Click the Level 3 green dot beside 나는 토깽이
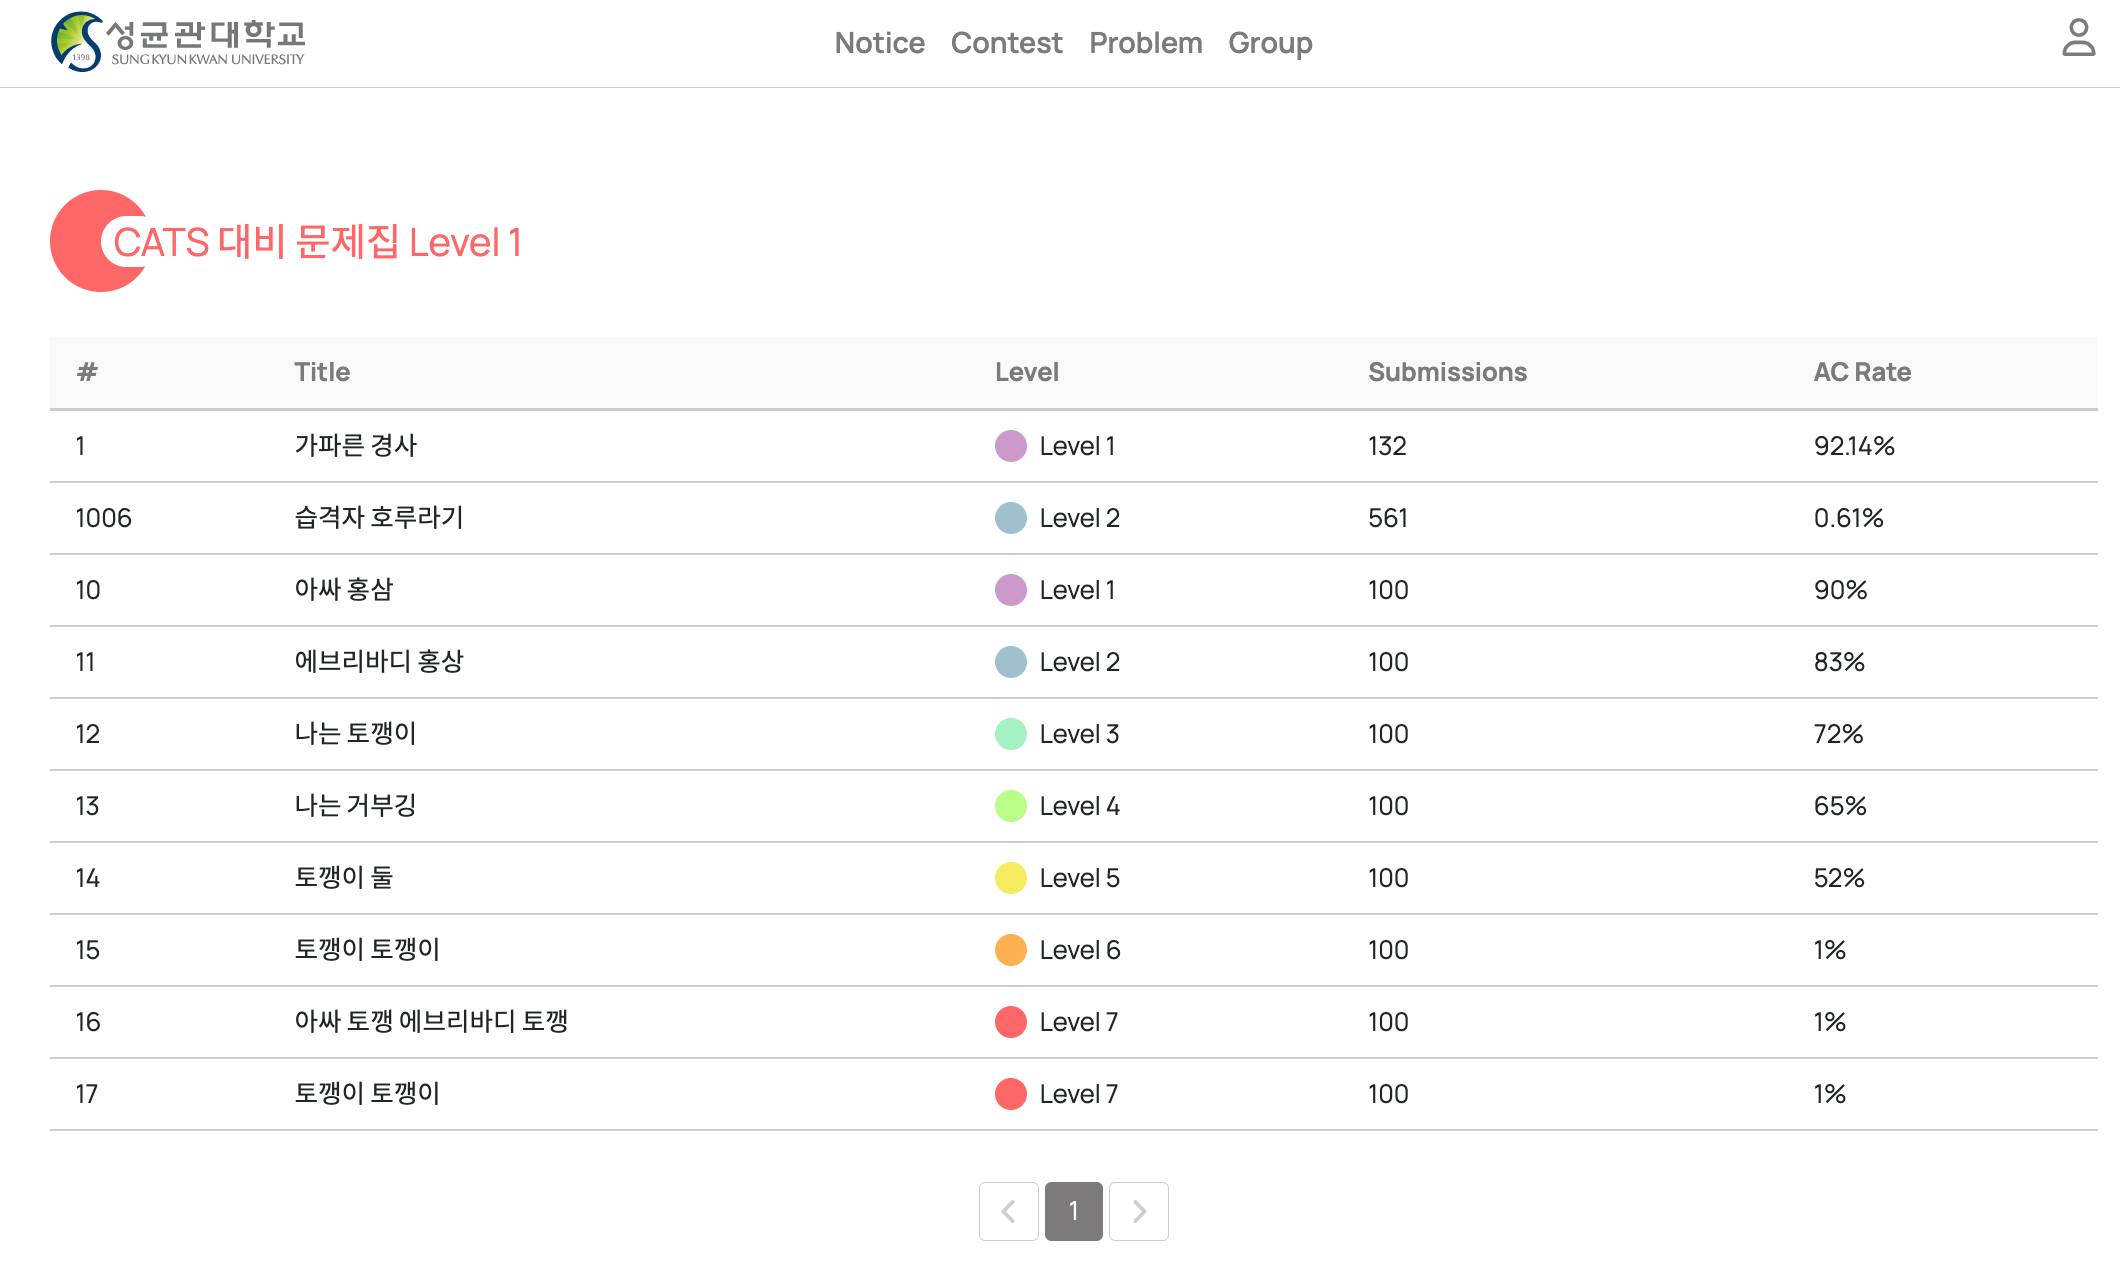The width and height of the screenshot is (2120, 1268). coord(1010,734)
